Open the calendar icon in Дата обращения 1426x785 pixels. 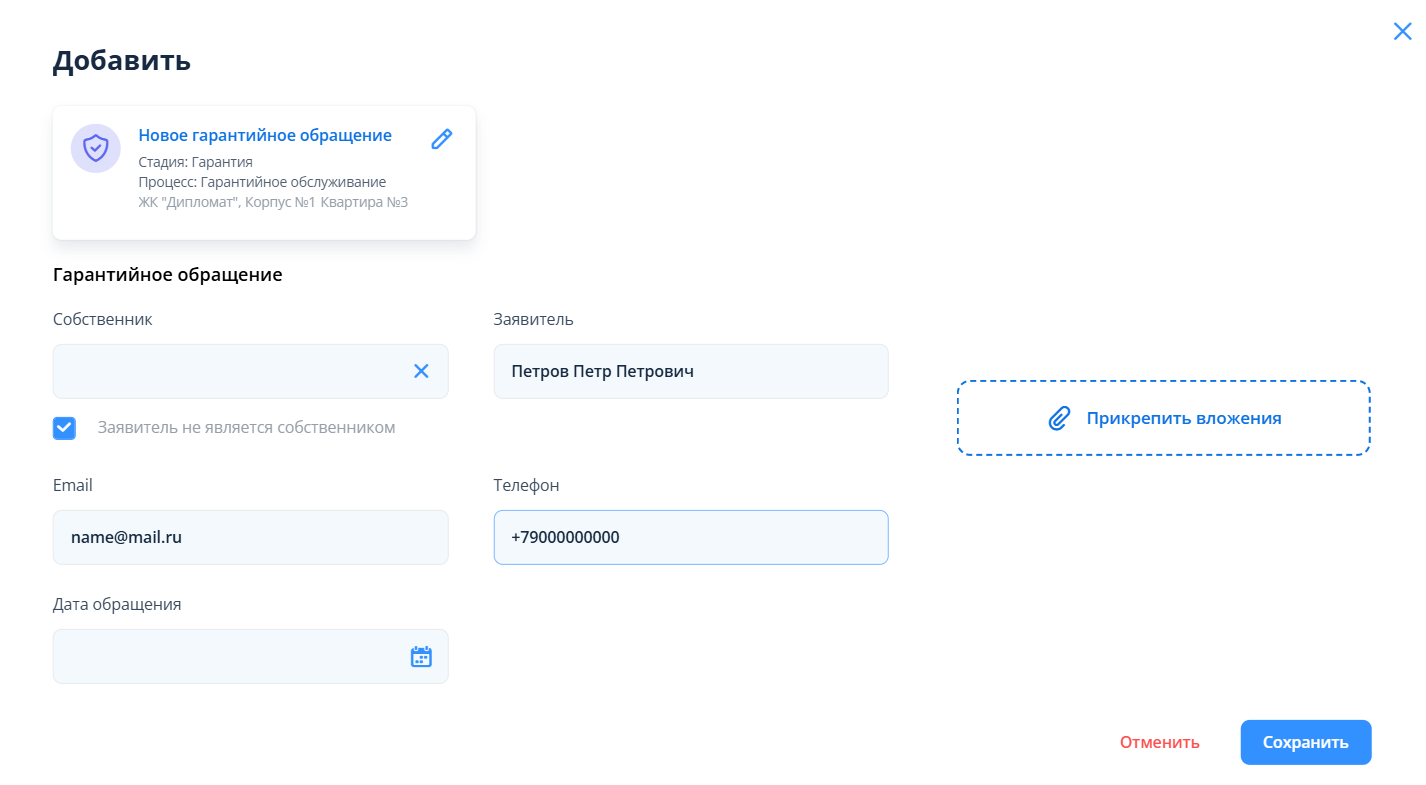point(421,657)
